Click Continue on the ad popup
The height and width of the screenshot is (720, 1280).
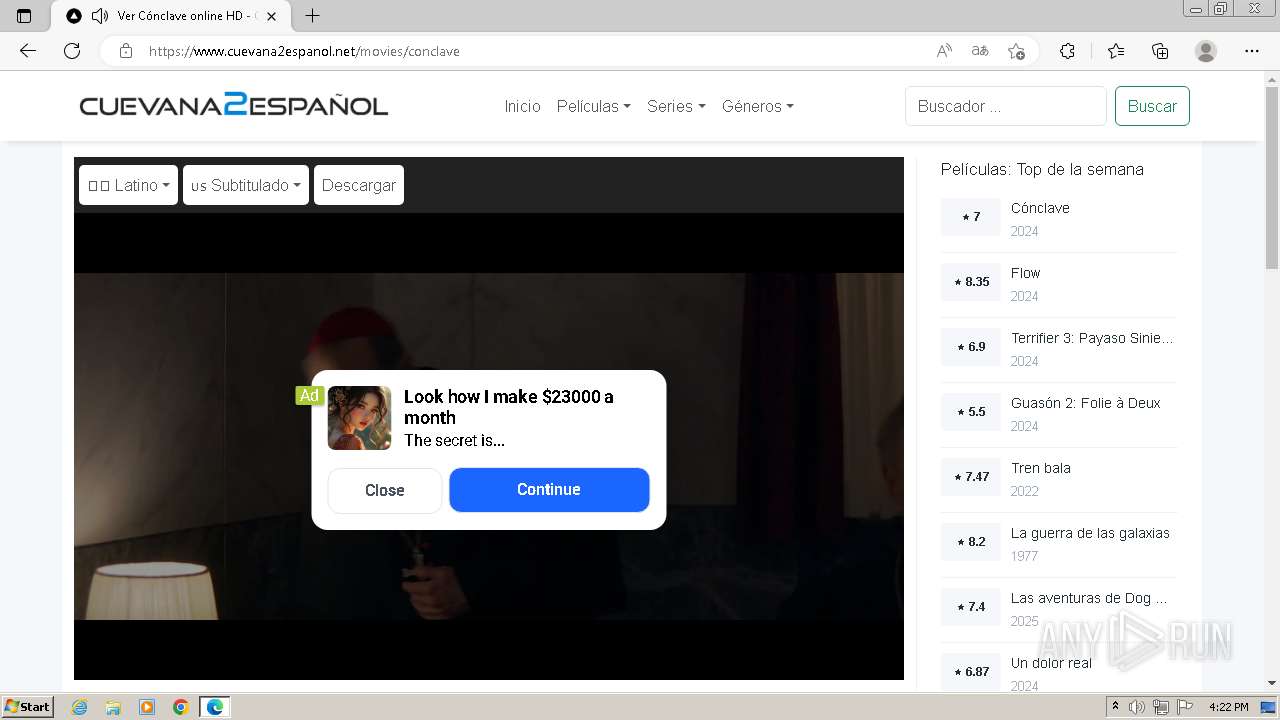coord(549,490)
